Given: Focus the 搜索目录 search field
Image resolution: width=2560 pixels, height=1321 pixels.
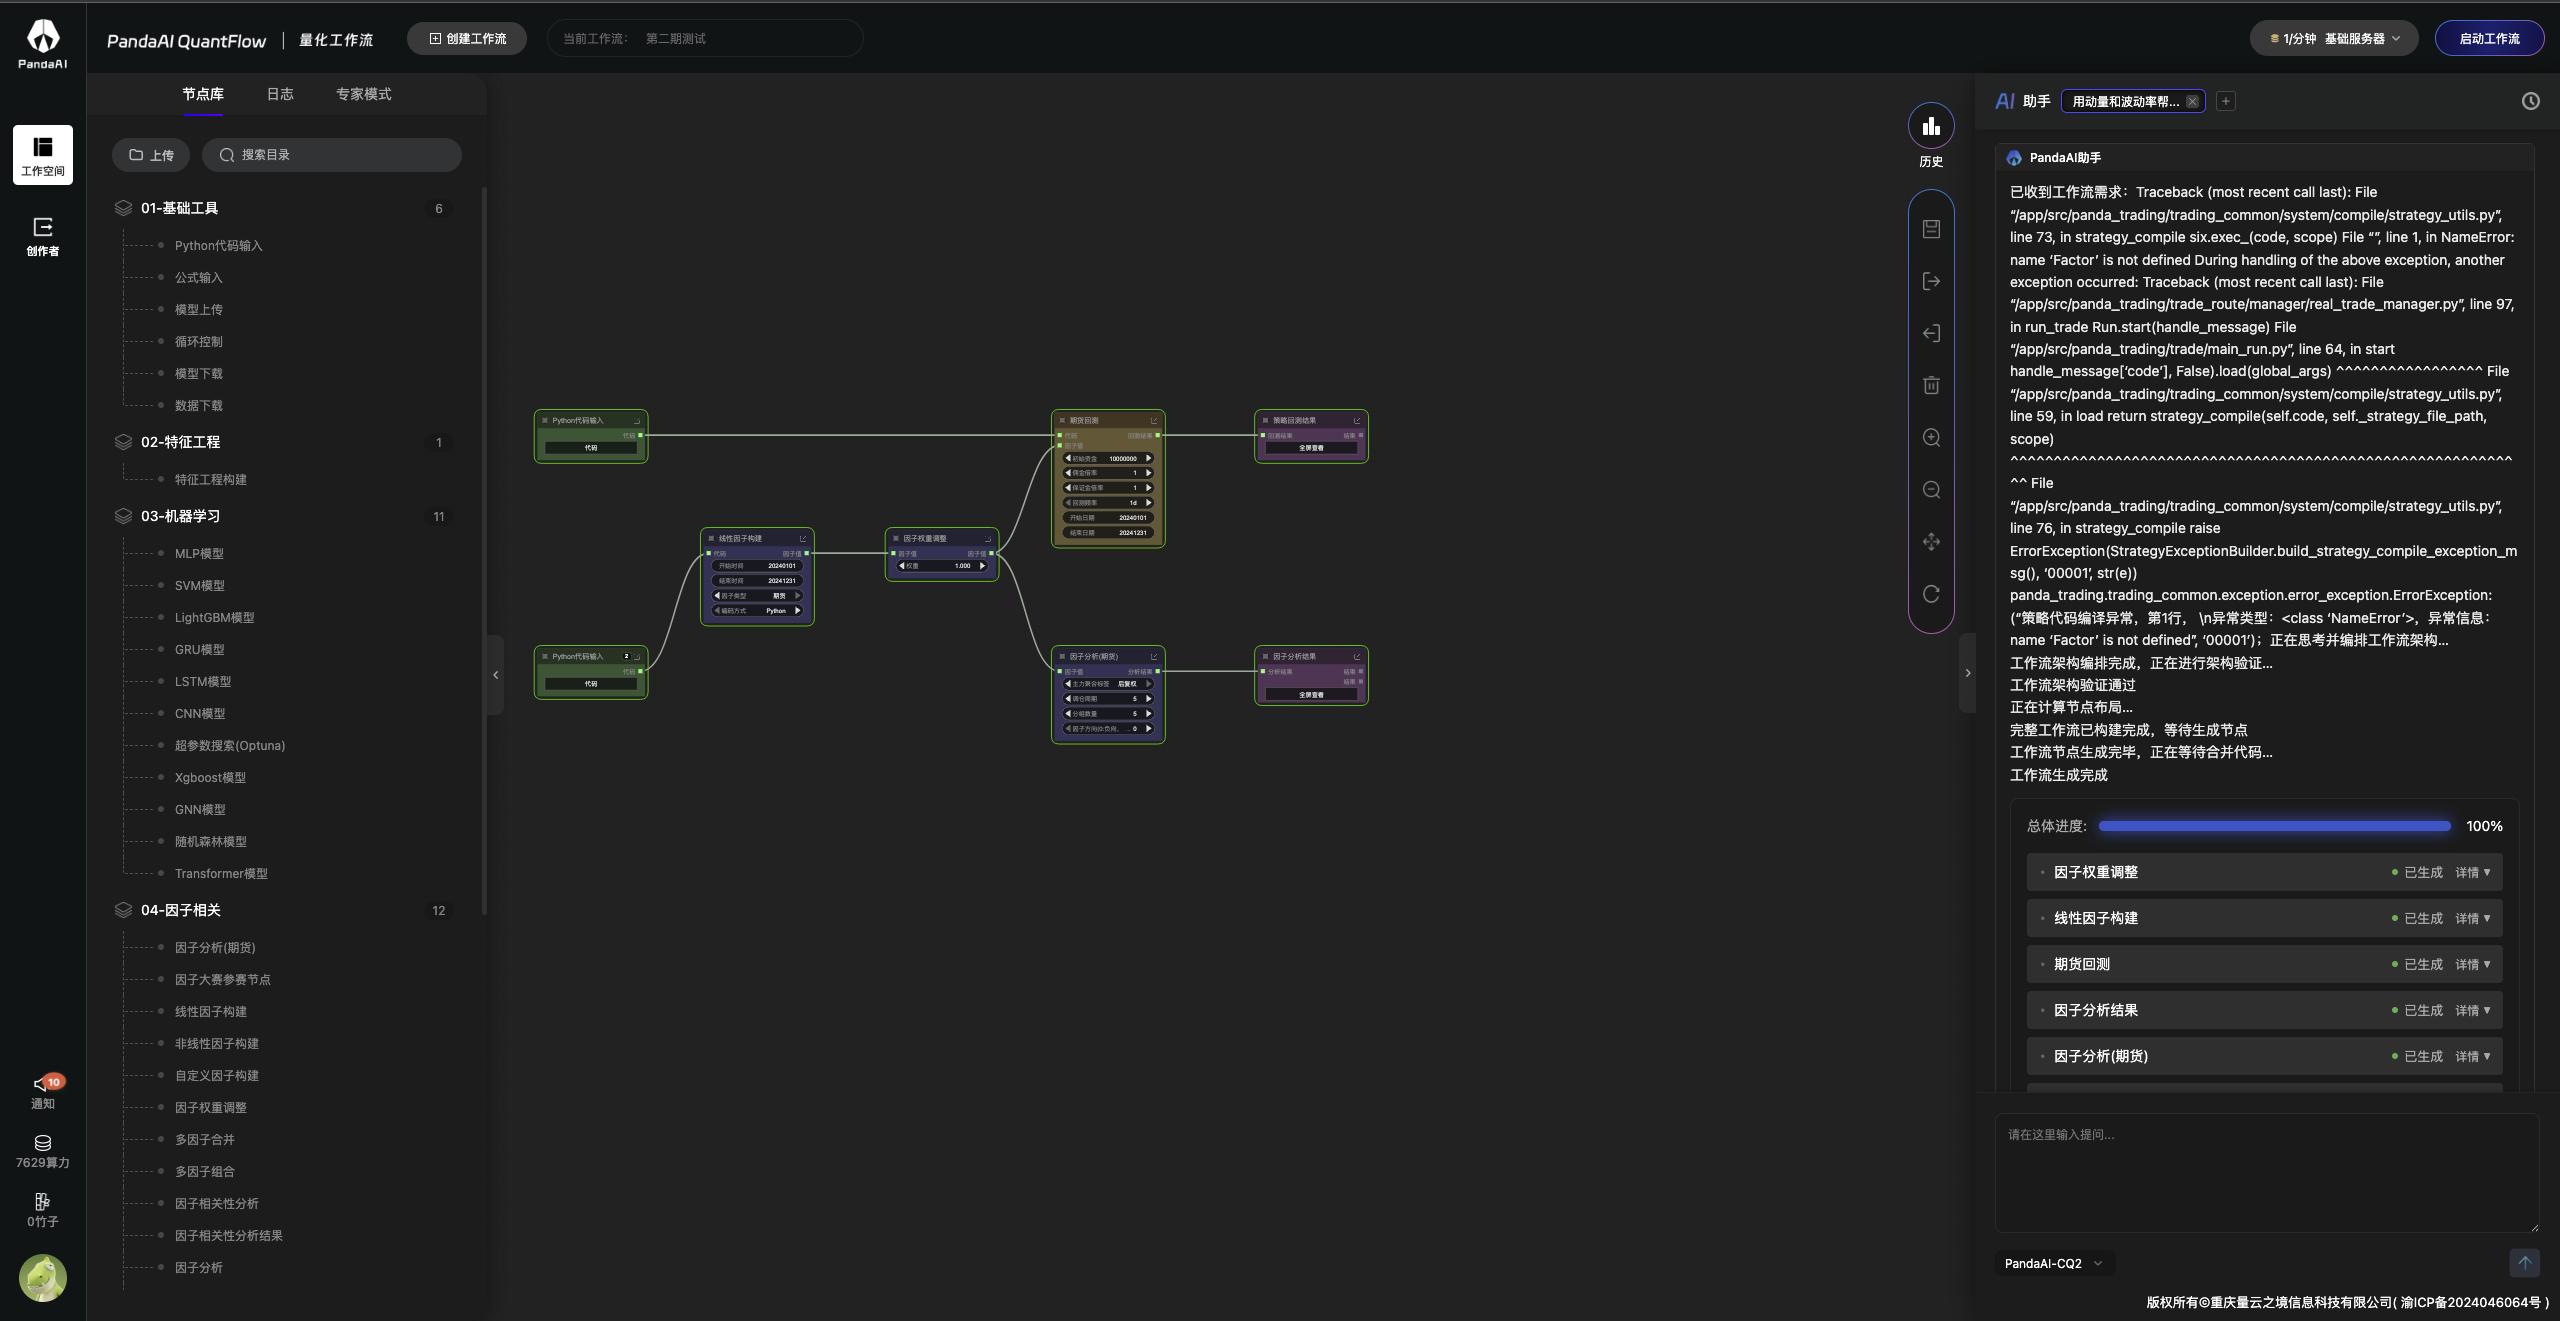Looking at the screenshot, I should pyautogui.click(x=332, y=155).
